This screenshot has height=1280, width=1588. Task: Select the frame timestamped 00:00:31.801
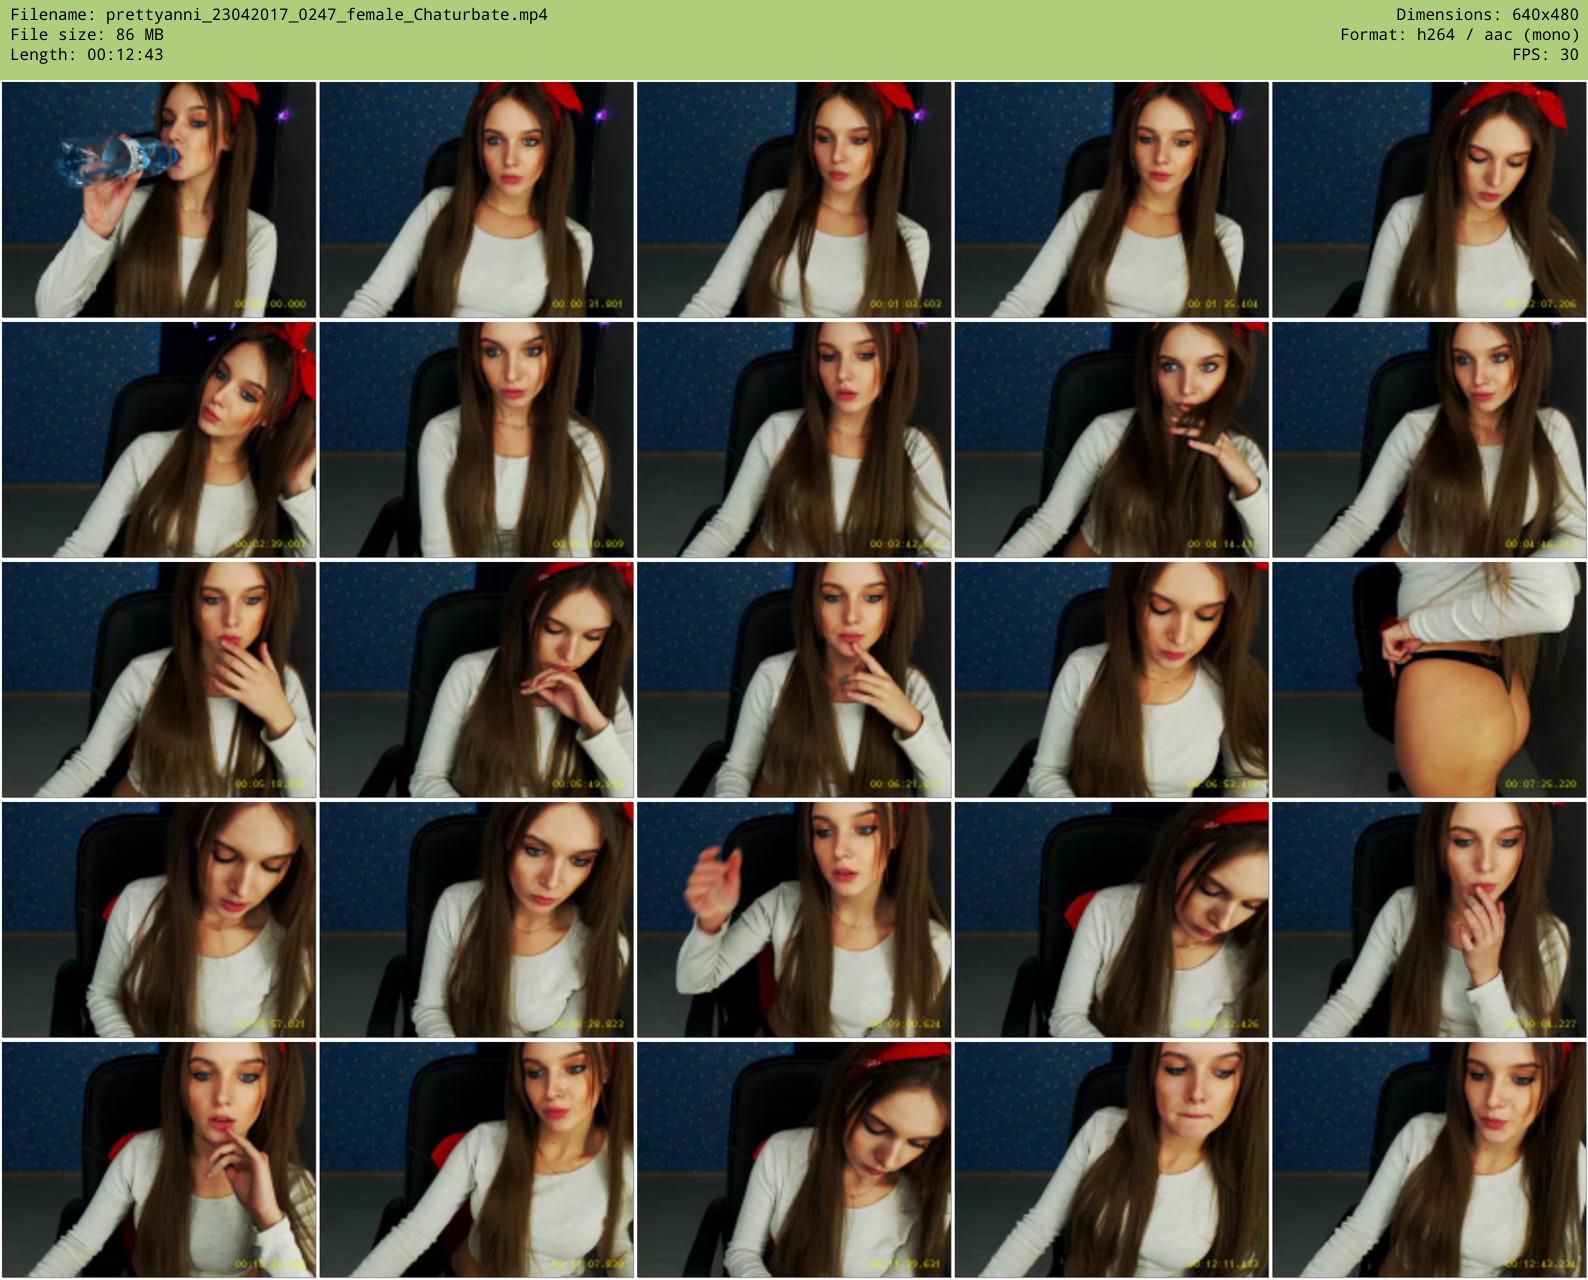tap(476, 200)
